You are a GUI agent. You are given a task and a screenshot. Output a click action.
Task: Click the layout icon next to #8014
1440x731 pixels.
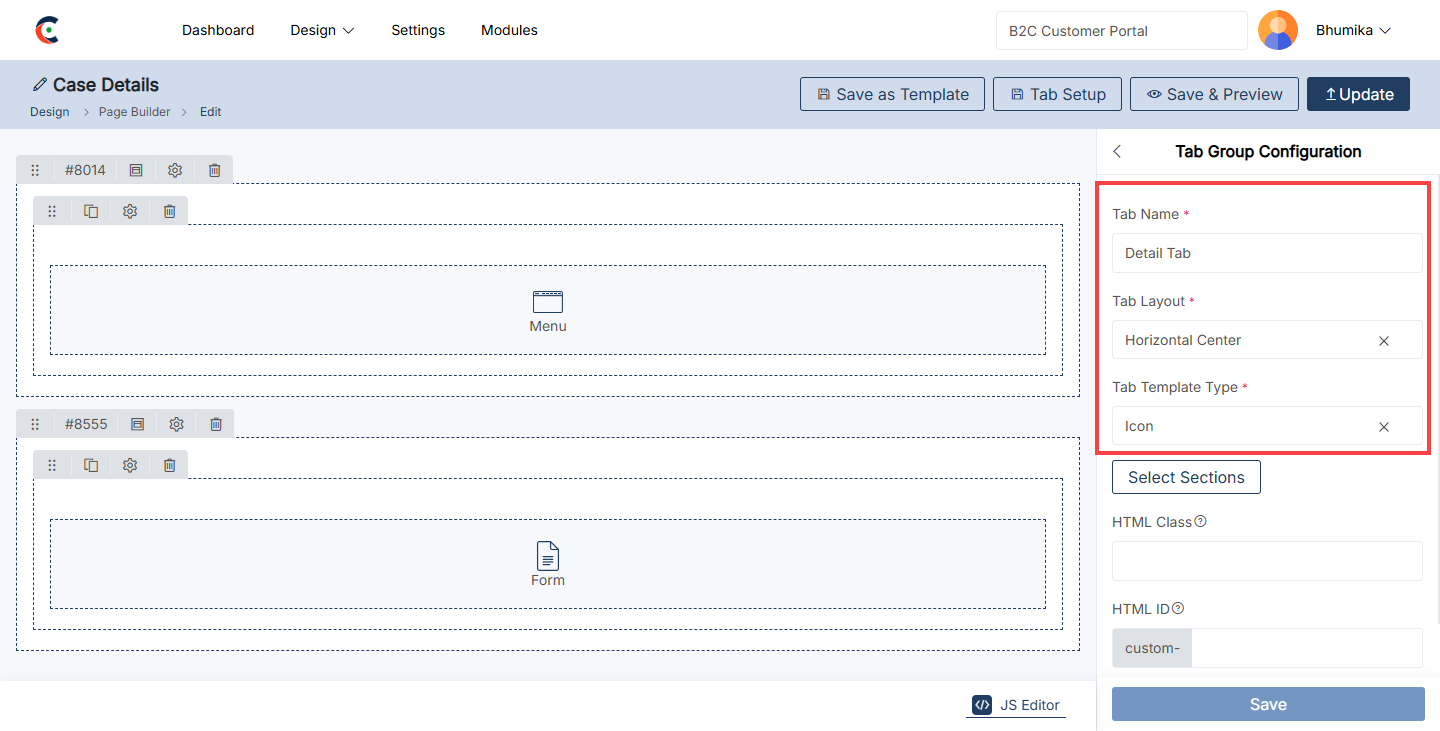pyautogui.click(x=136, y=170)
